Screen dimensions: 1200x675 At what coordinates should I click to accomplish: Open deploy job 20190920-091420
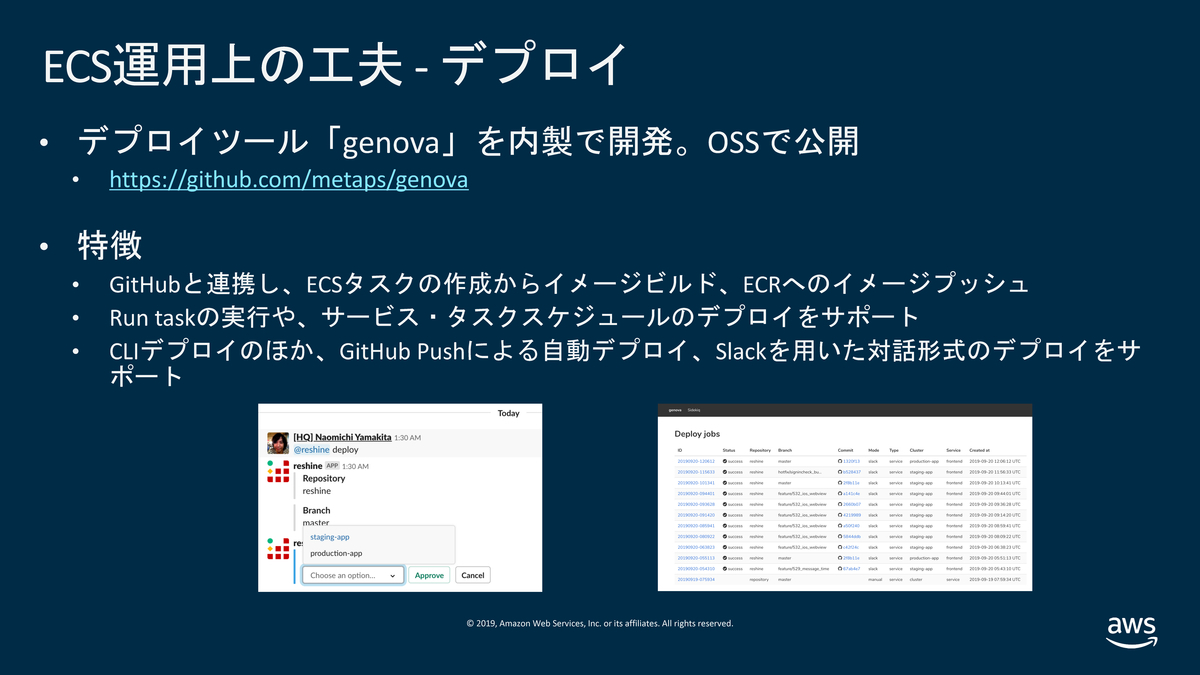tap(696, 515)
